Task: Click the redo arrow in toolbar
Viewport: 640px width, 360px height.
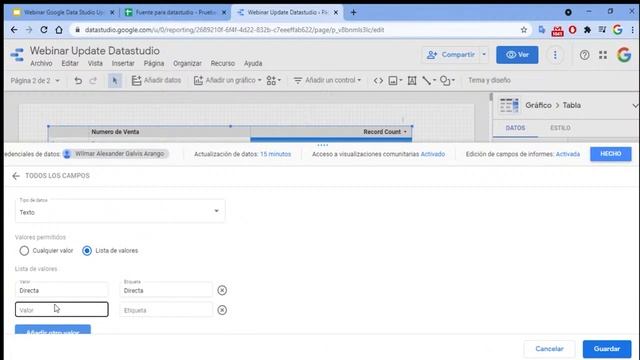Action: pyautogui.click(x=93, y=80)
